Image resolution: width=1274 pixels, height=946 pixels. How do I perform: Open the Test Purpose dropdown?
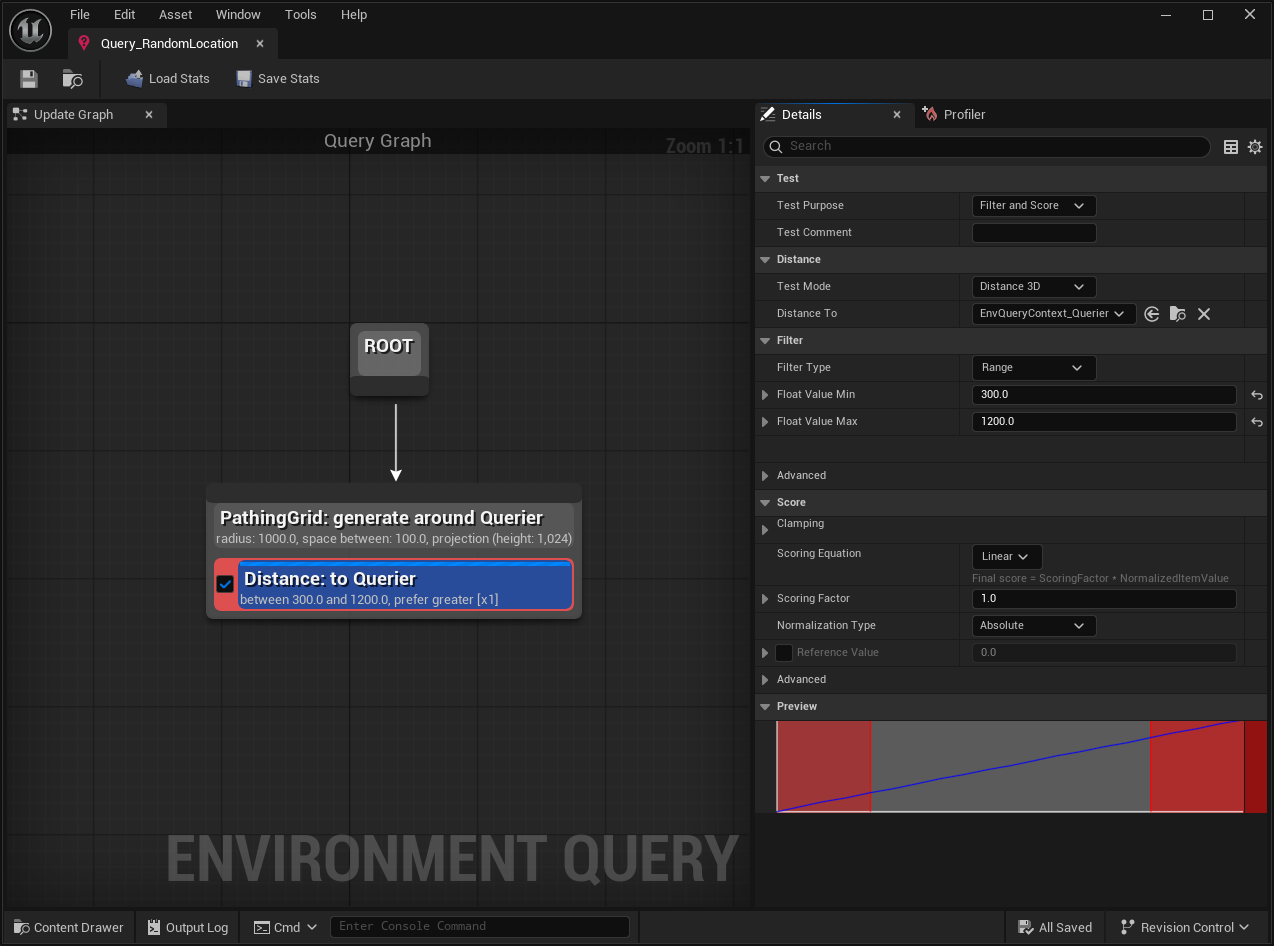point(1034,206)
